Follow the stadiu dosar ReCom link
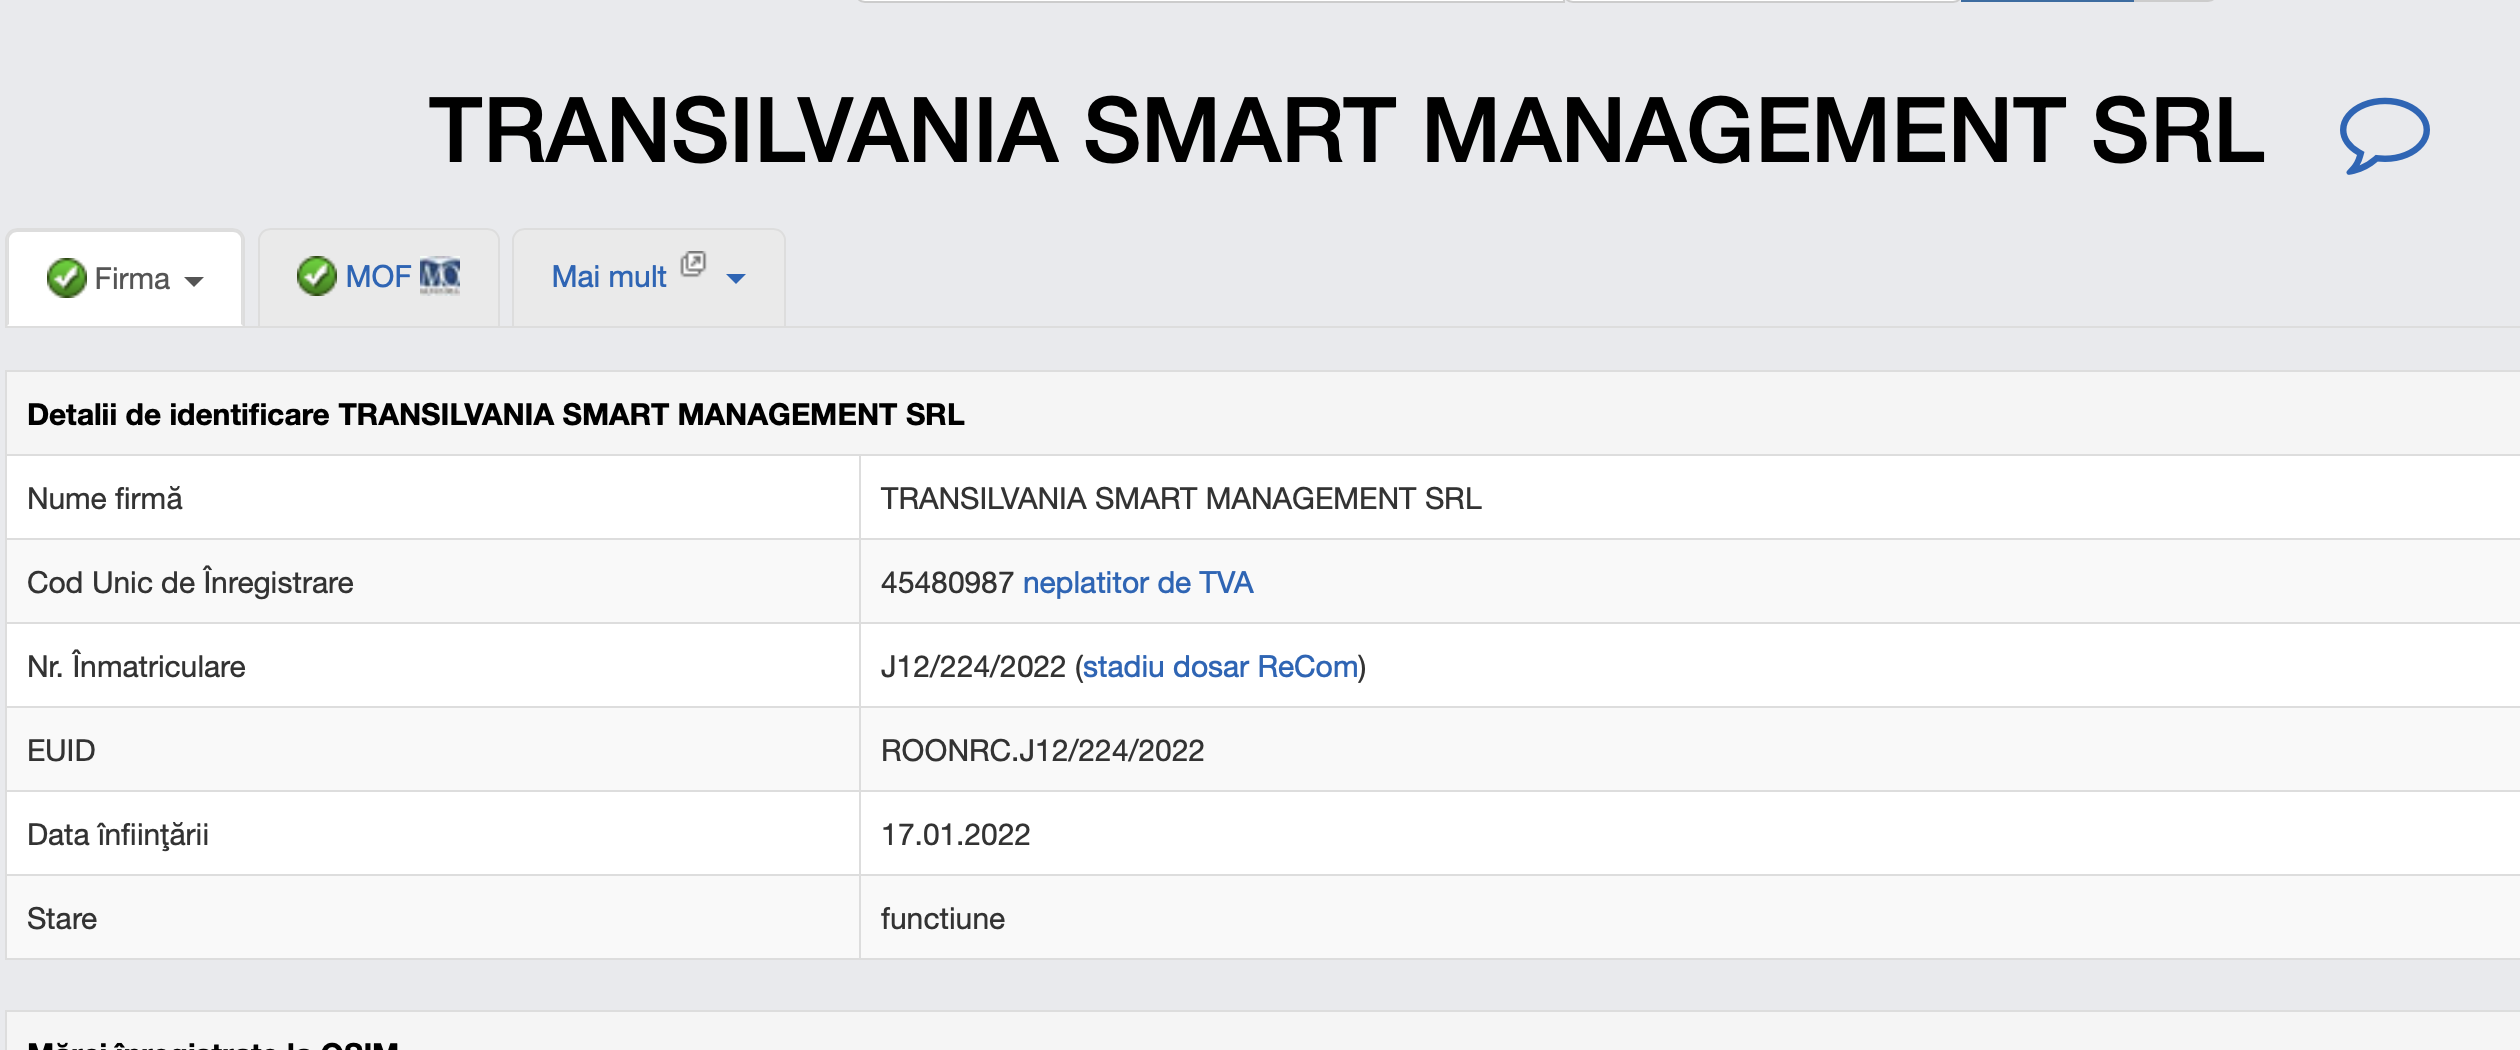The image size is (2520, 1050). 1220,667
